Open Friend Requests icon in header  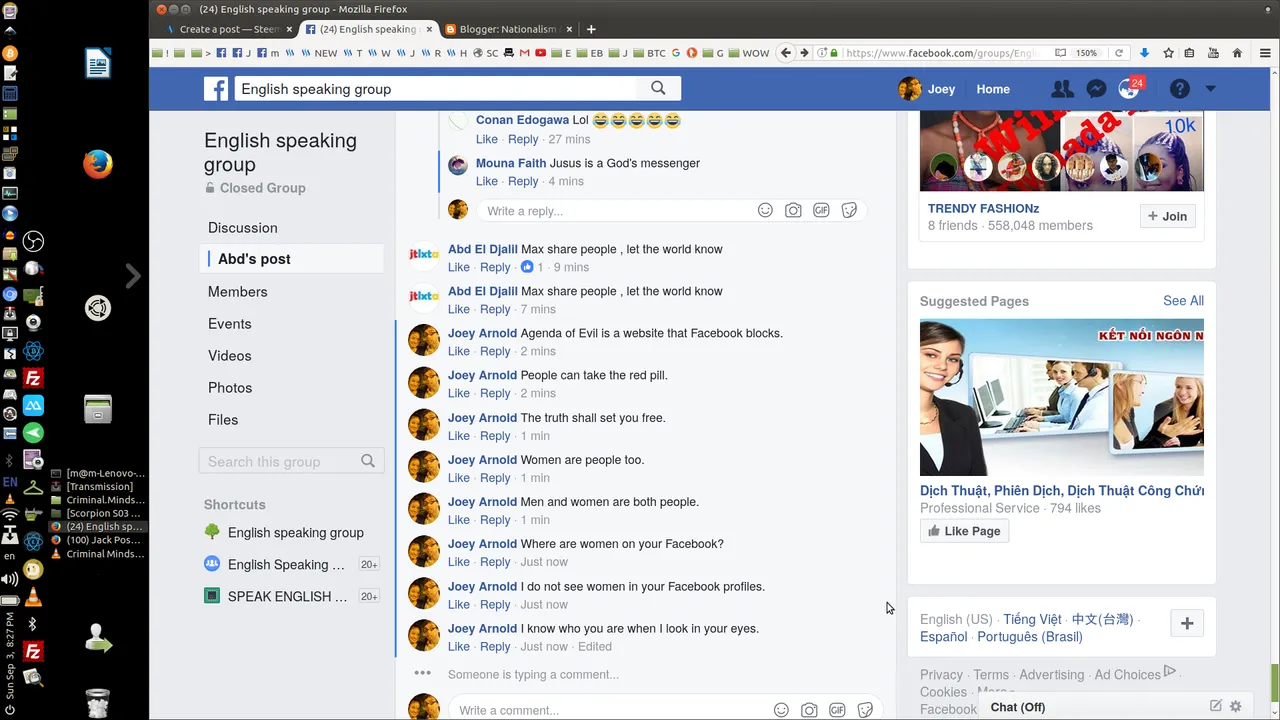click(x=1062, y=89)
